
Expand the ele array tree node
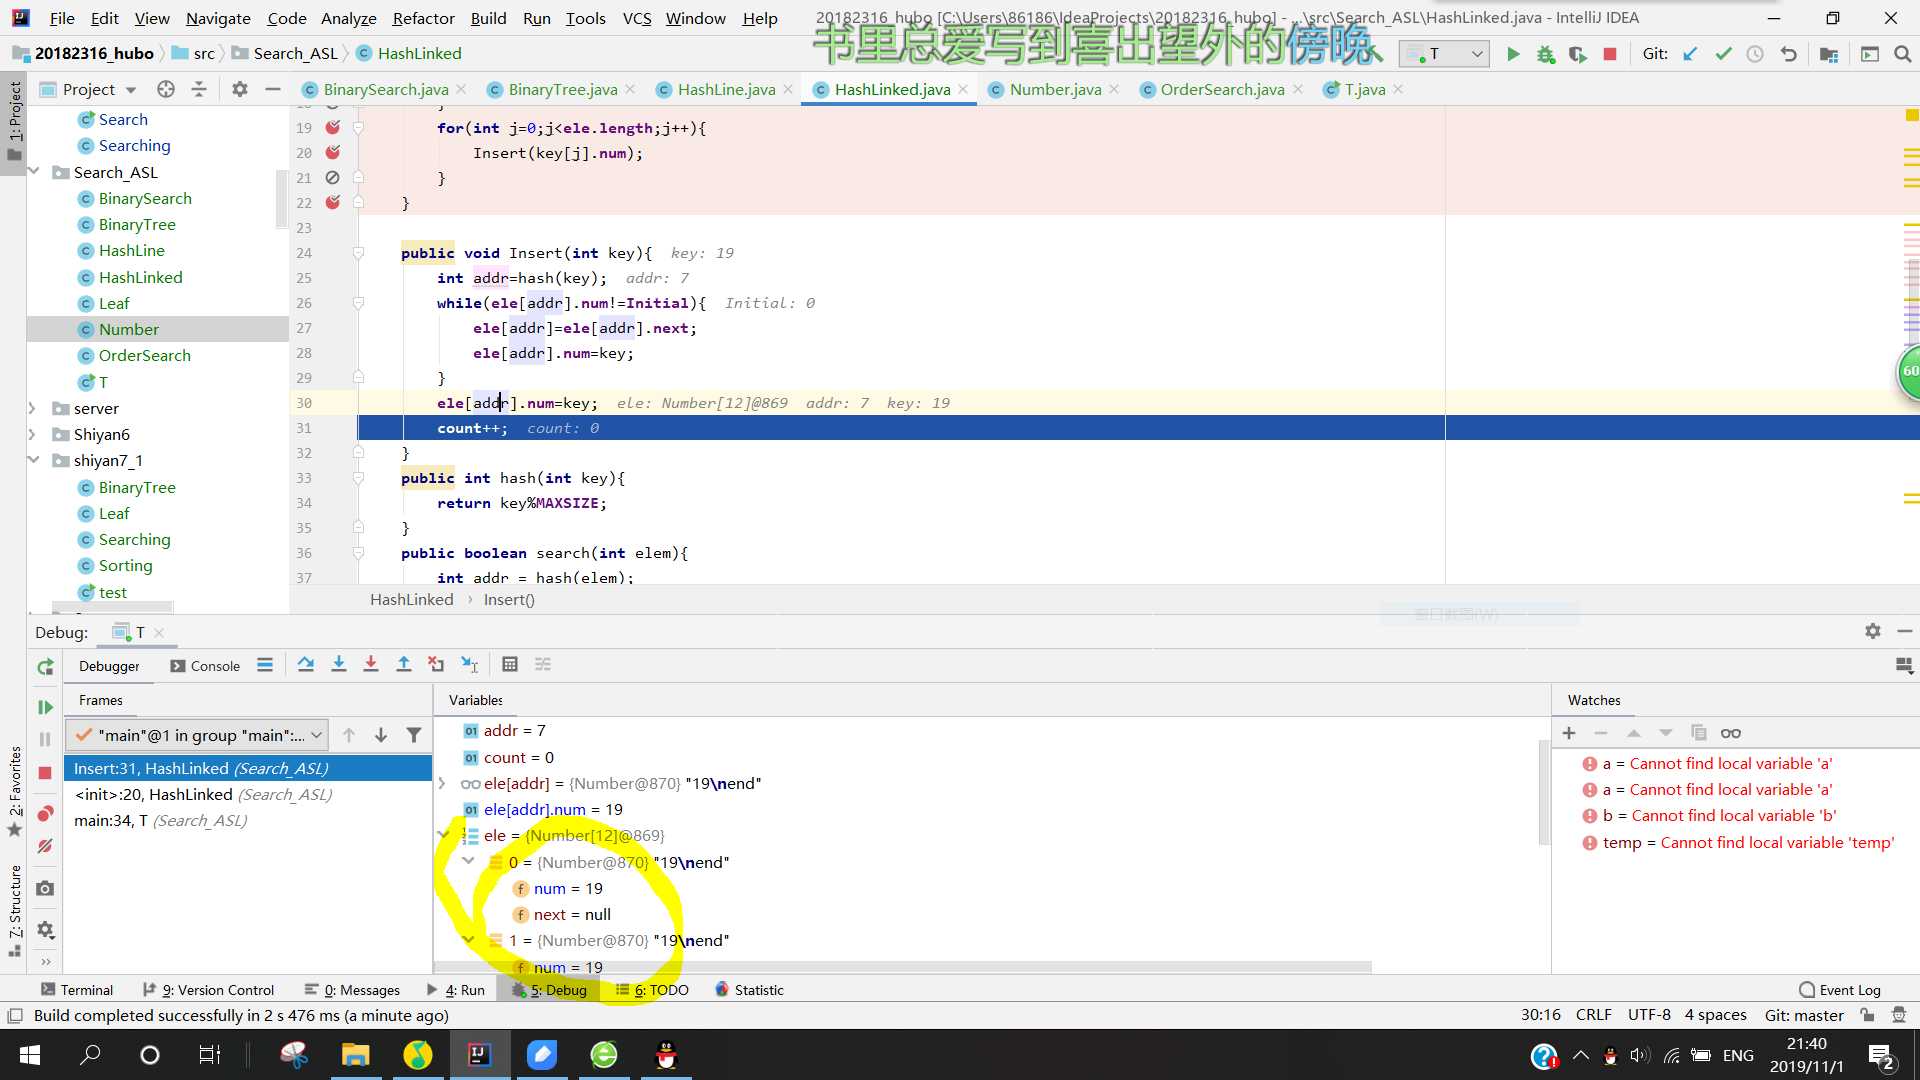coord(444,835)
